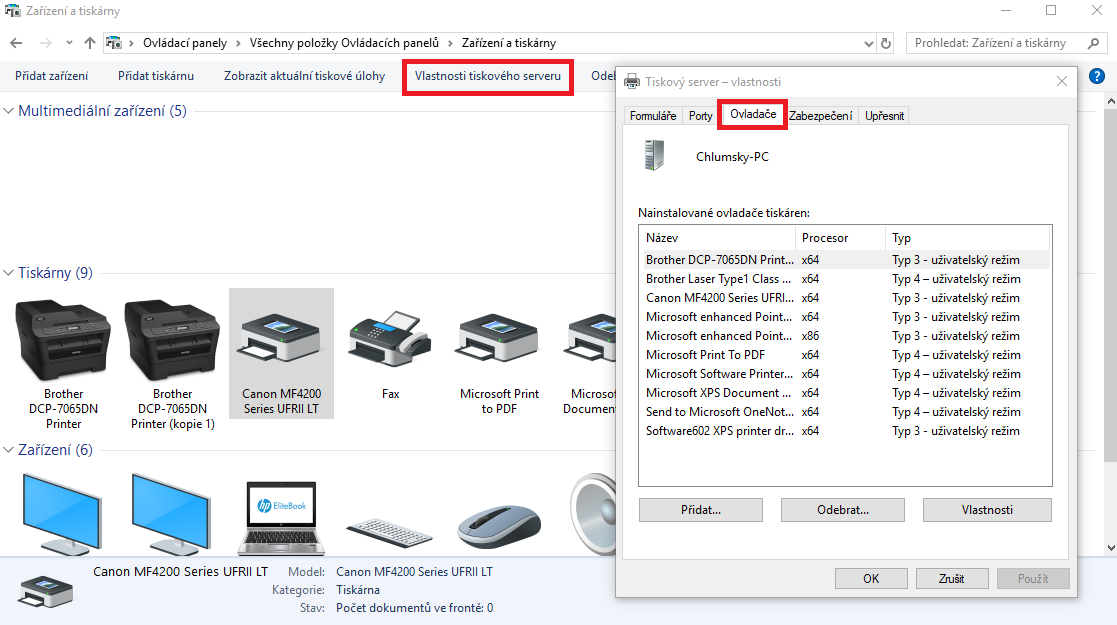Click the help question mark icon
The height and width of the screenshot is (625, 1117).
click(1097, 76)
